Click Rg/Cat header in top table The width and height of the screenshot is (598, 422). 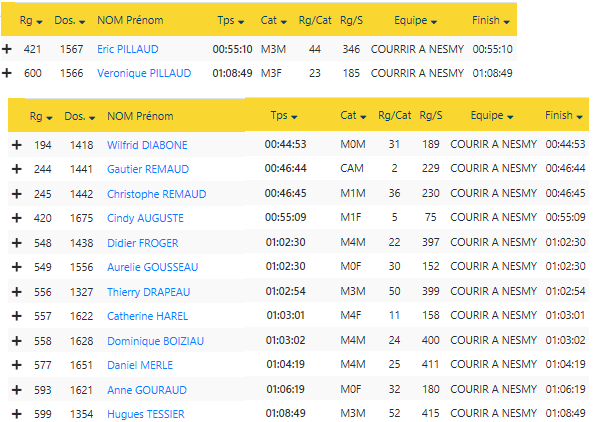(x=315, y=20)
